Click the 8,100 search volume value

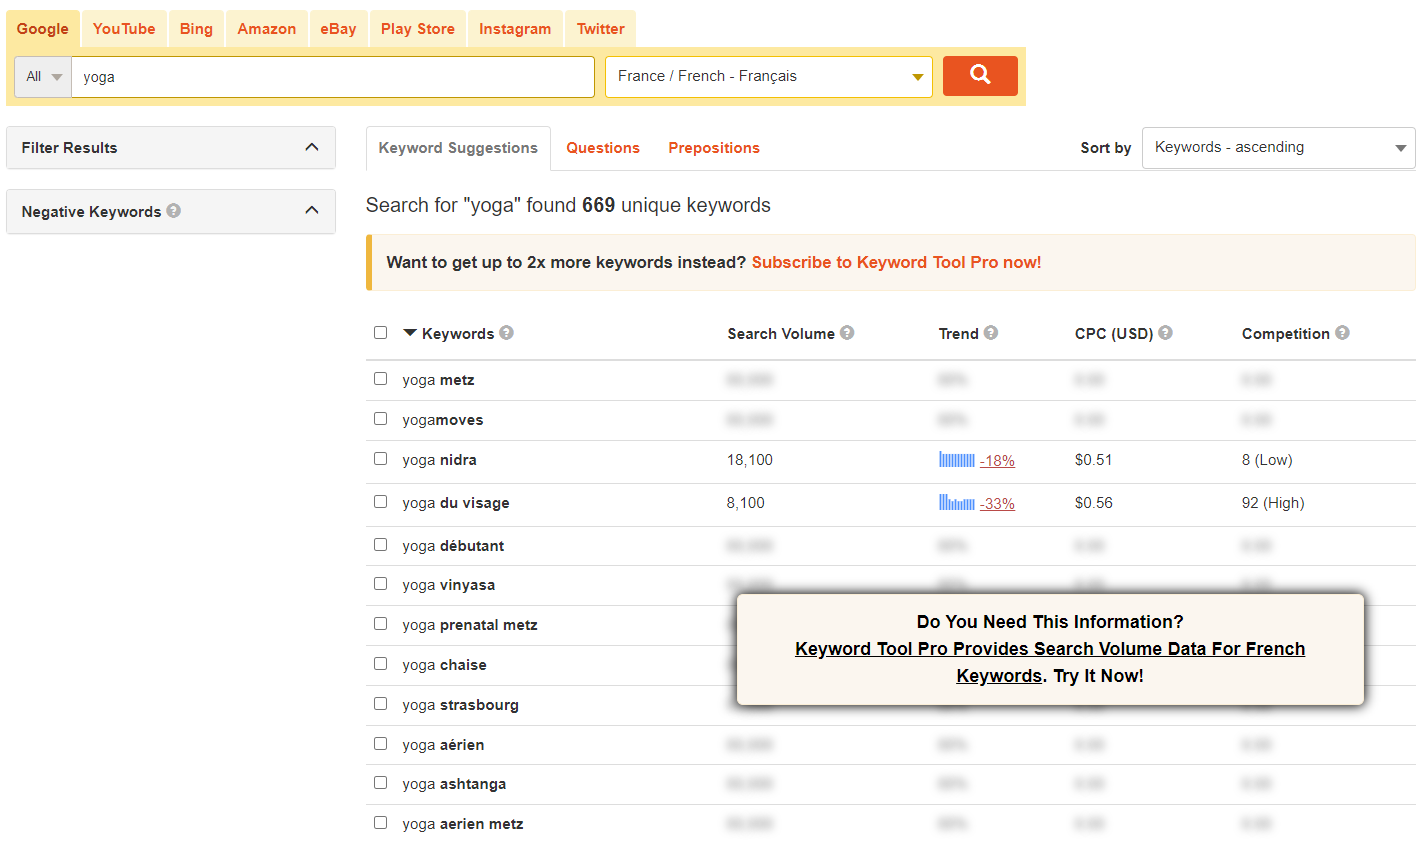[746, 503]
